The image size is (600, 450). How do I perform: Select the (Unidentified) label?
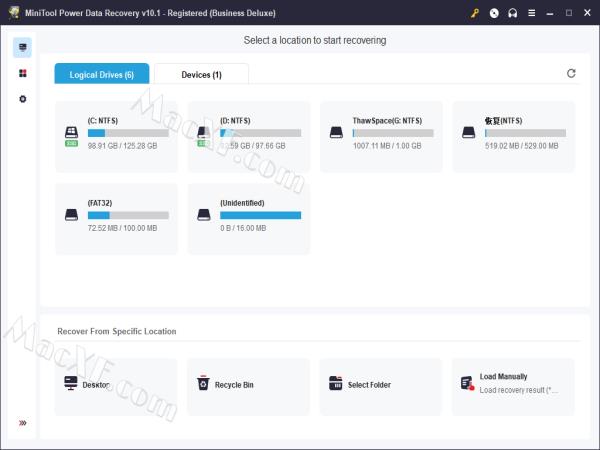(242, 203)
